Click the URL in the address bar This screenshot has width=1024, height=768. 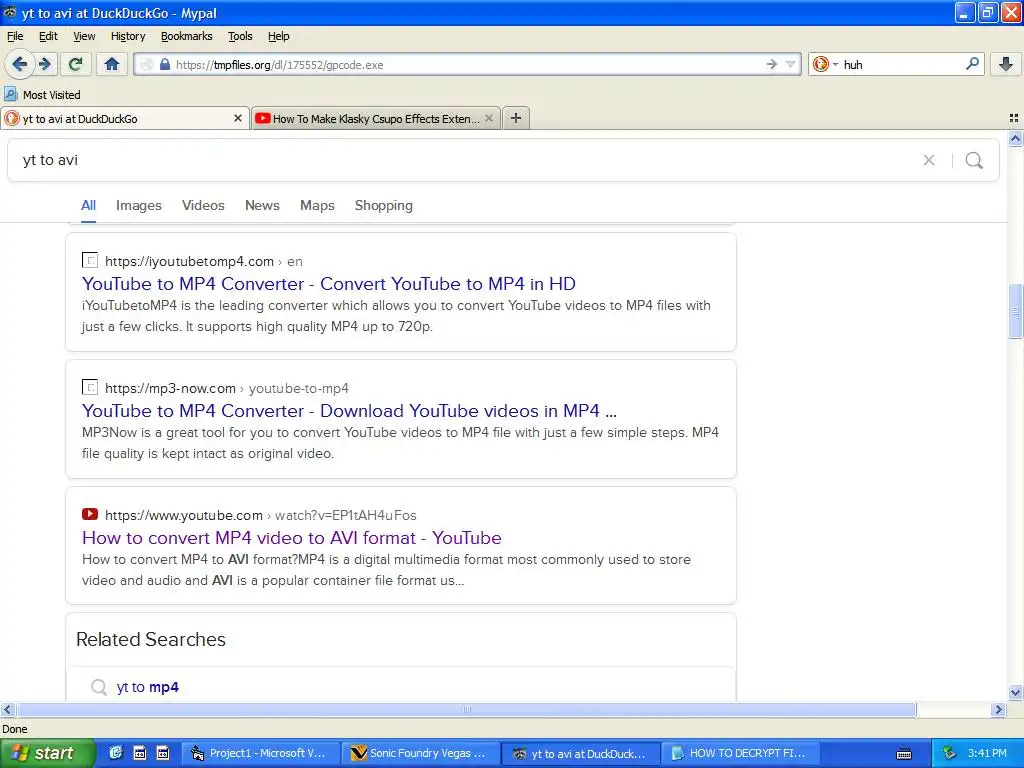[x=280, y=65]
